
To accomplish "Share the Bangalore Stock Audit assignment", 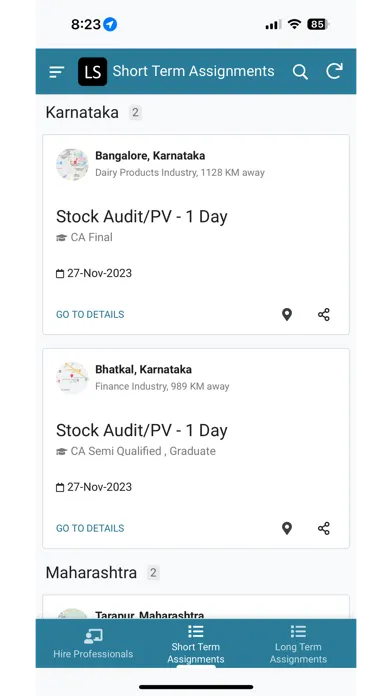I will click(x=324, y=315).
